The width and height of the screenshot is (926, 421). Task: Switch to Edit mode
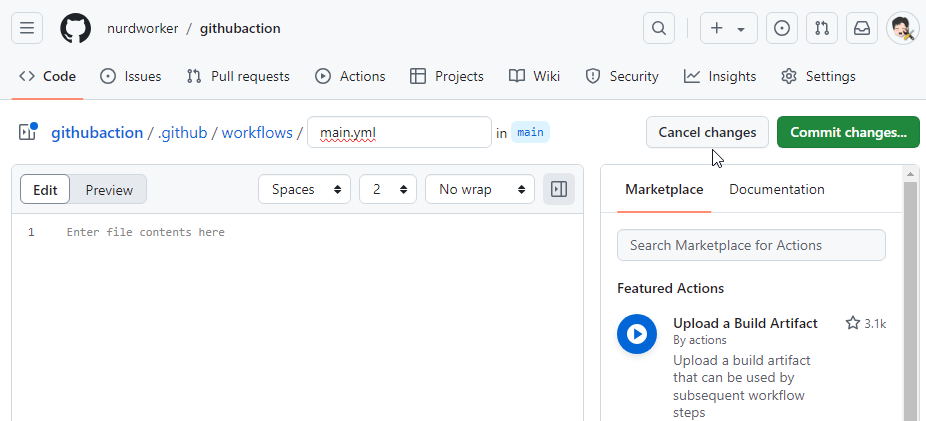[45, 190]
